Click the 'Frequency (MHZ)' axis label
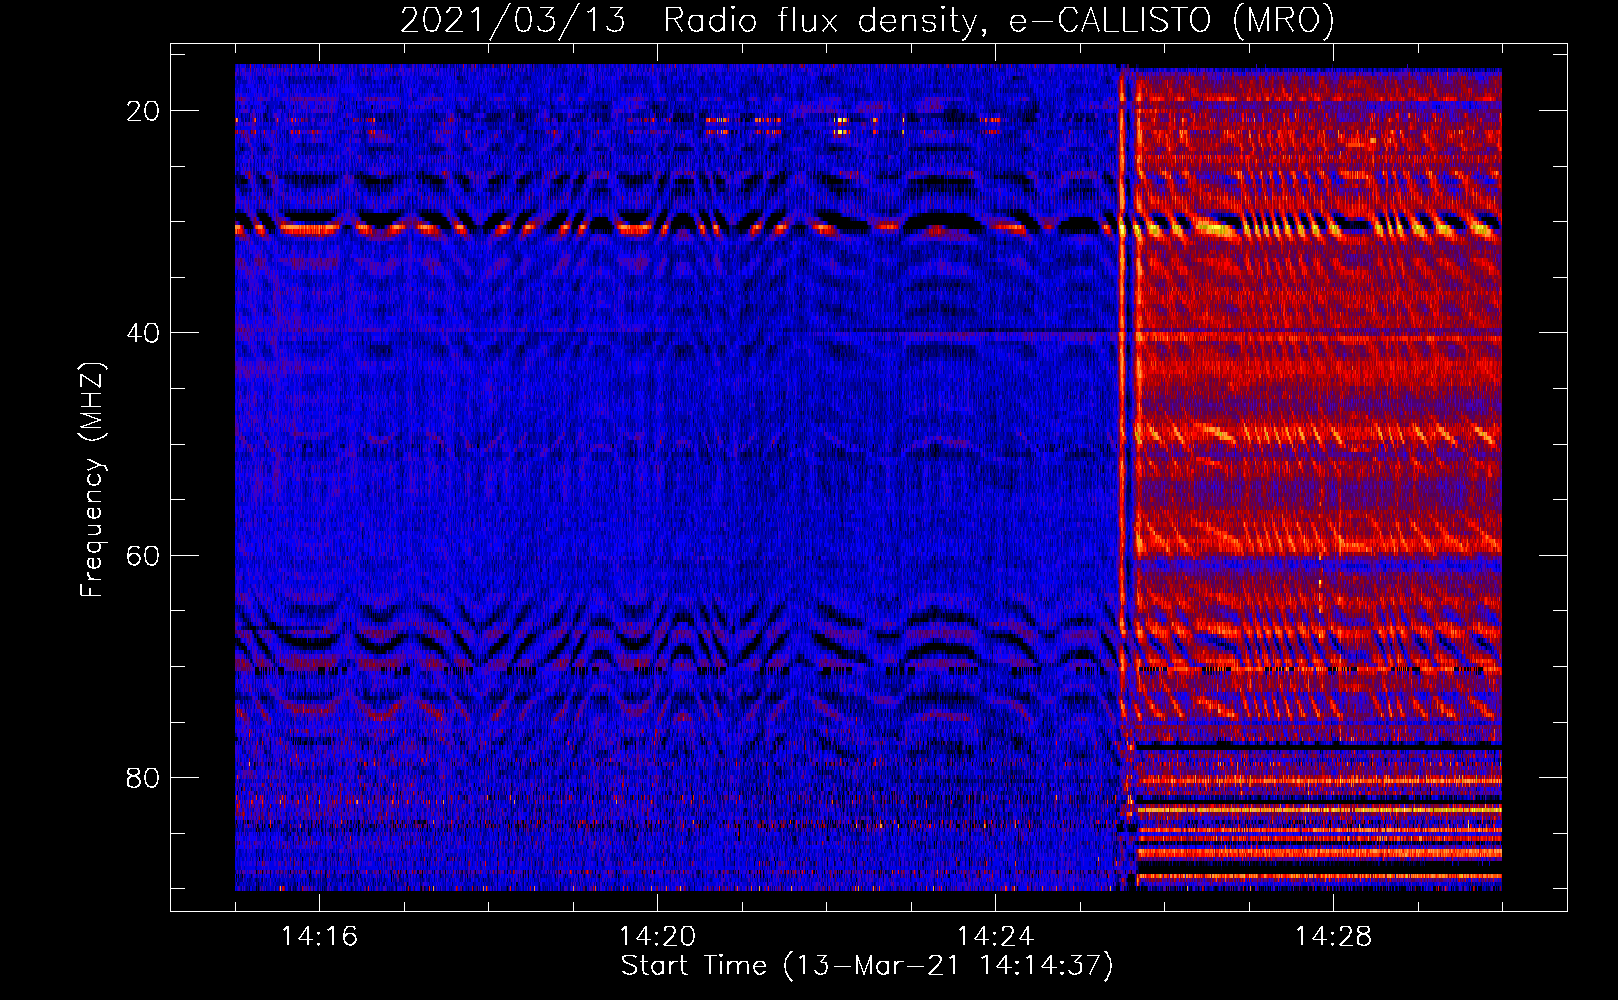 (x=92, y=480)
